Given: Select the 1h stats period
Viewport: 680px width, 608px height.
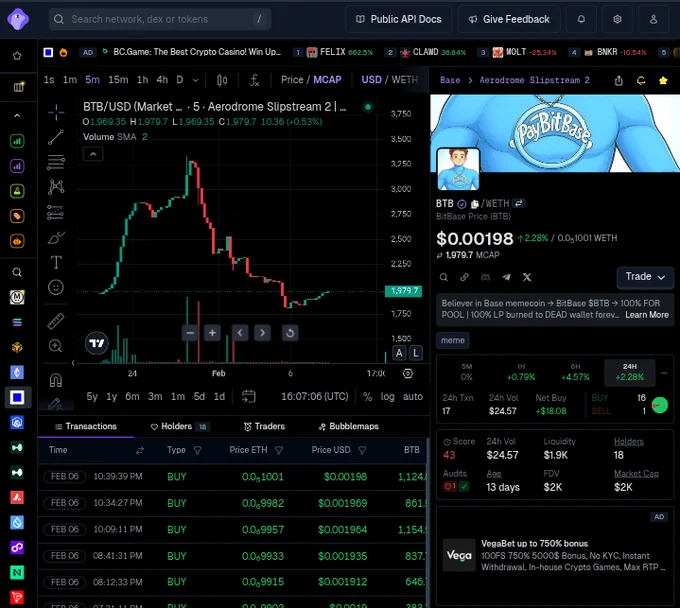Looking at the screenshot, I should [x=521, y=373].
